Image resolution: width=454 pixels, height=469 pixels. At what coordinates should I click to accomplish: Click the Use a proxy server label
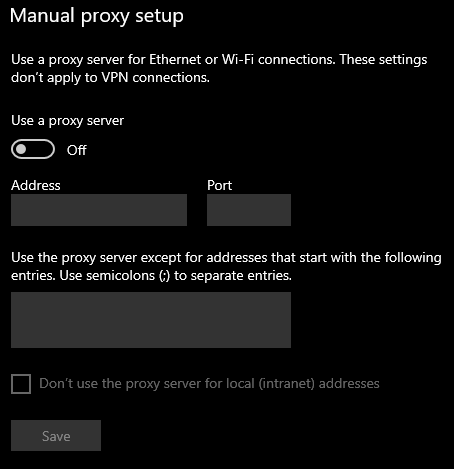click(x=67, y=121)
